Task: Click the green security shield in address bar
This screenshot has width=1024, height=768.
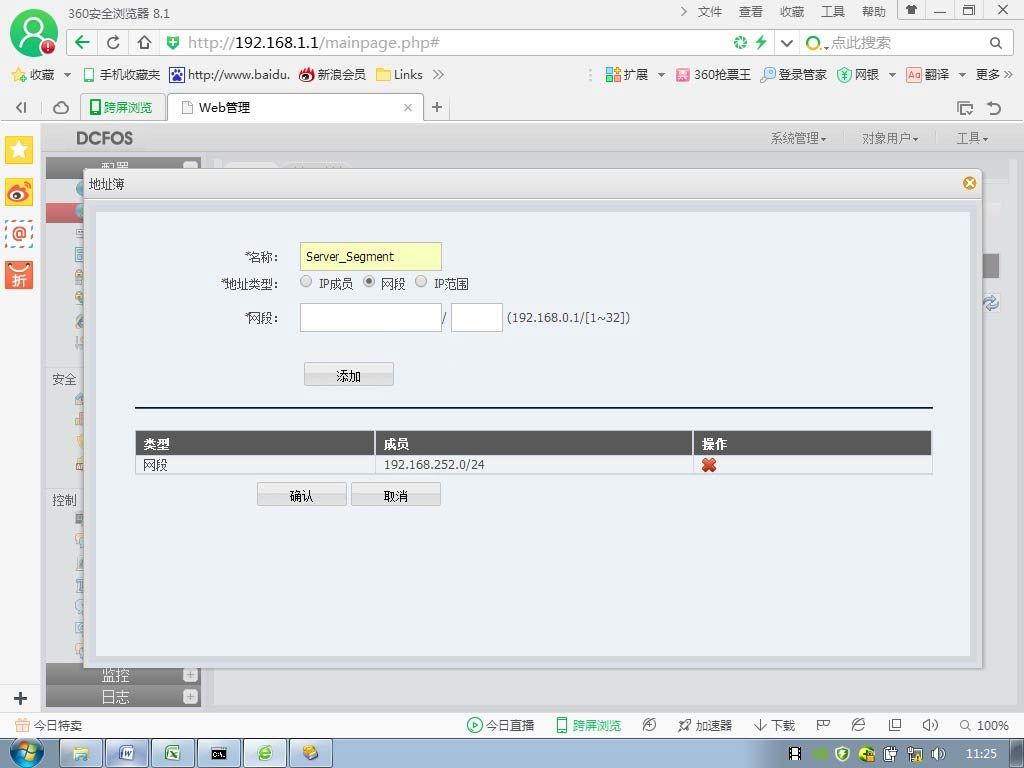Action: [172, 43]
